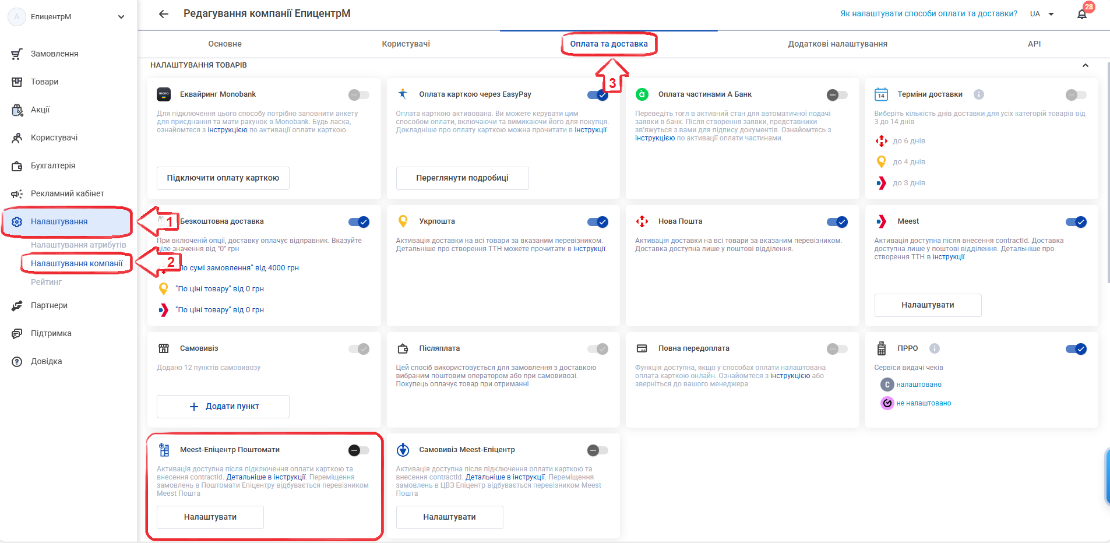Click the Самовивіз store icon
Viewport: 1110px width, 543px height.
[x=164, y=348]
